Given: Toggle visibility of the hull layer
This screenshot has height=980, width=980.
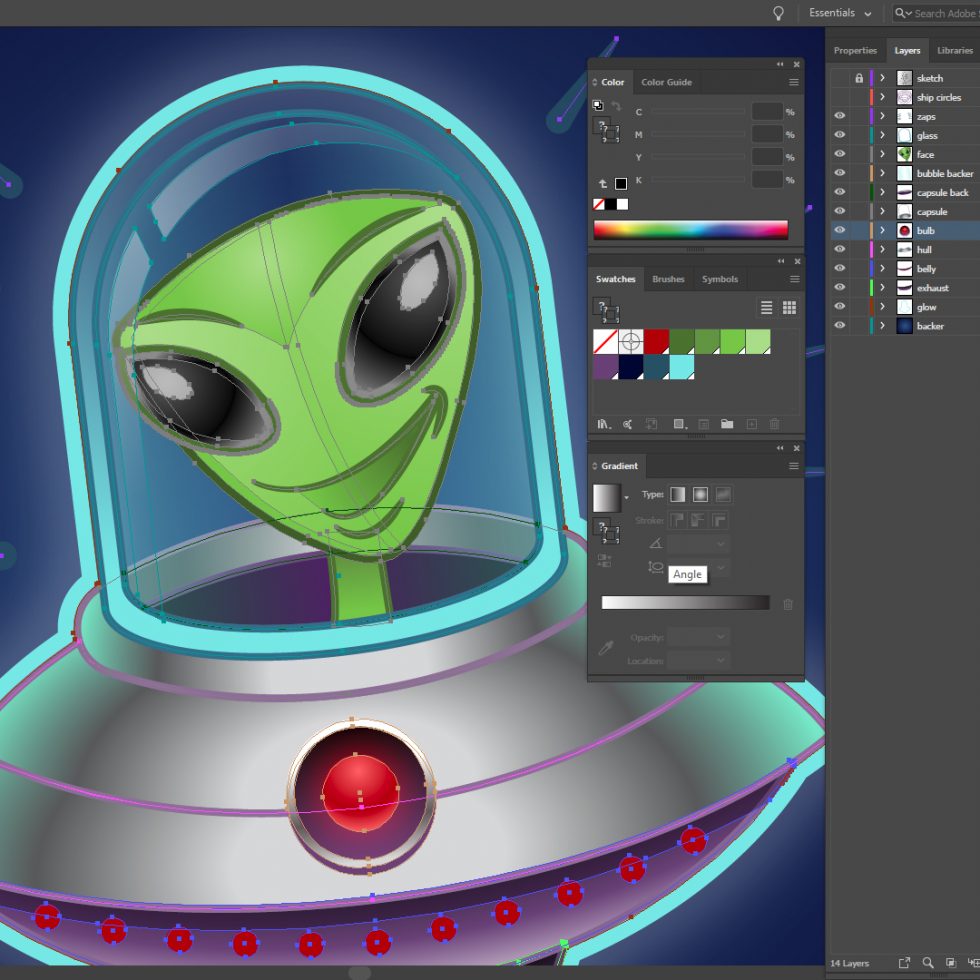Looking at the screenshot, I should click(x=840, y=250).
